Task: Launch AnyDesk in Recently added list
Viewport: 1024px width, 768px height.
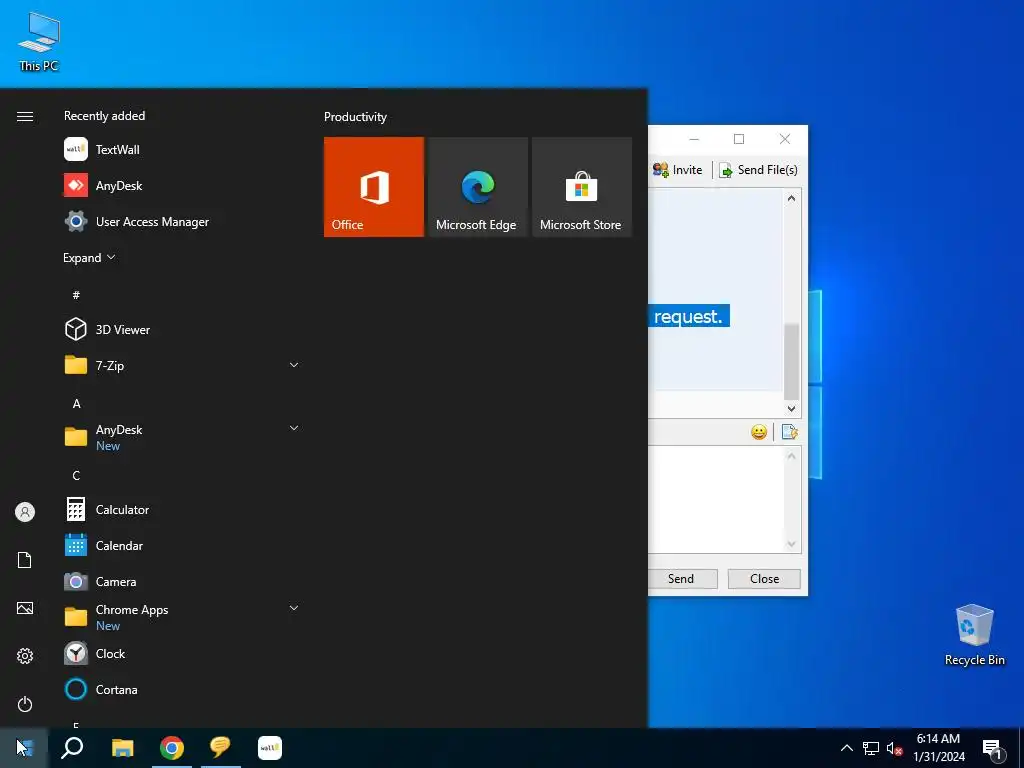Action: pyautogui.click(x=183, y=185)
